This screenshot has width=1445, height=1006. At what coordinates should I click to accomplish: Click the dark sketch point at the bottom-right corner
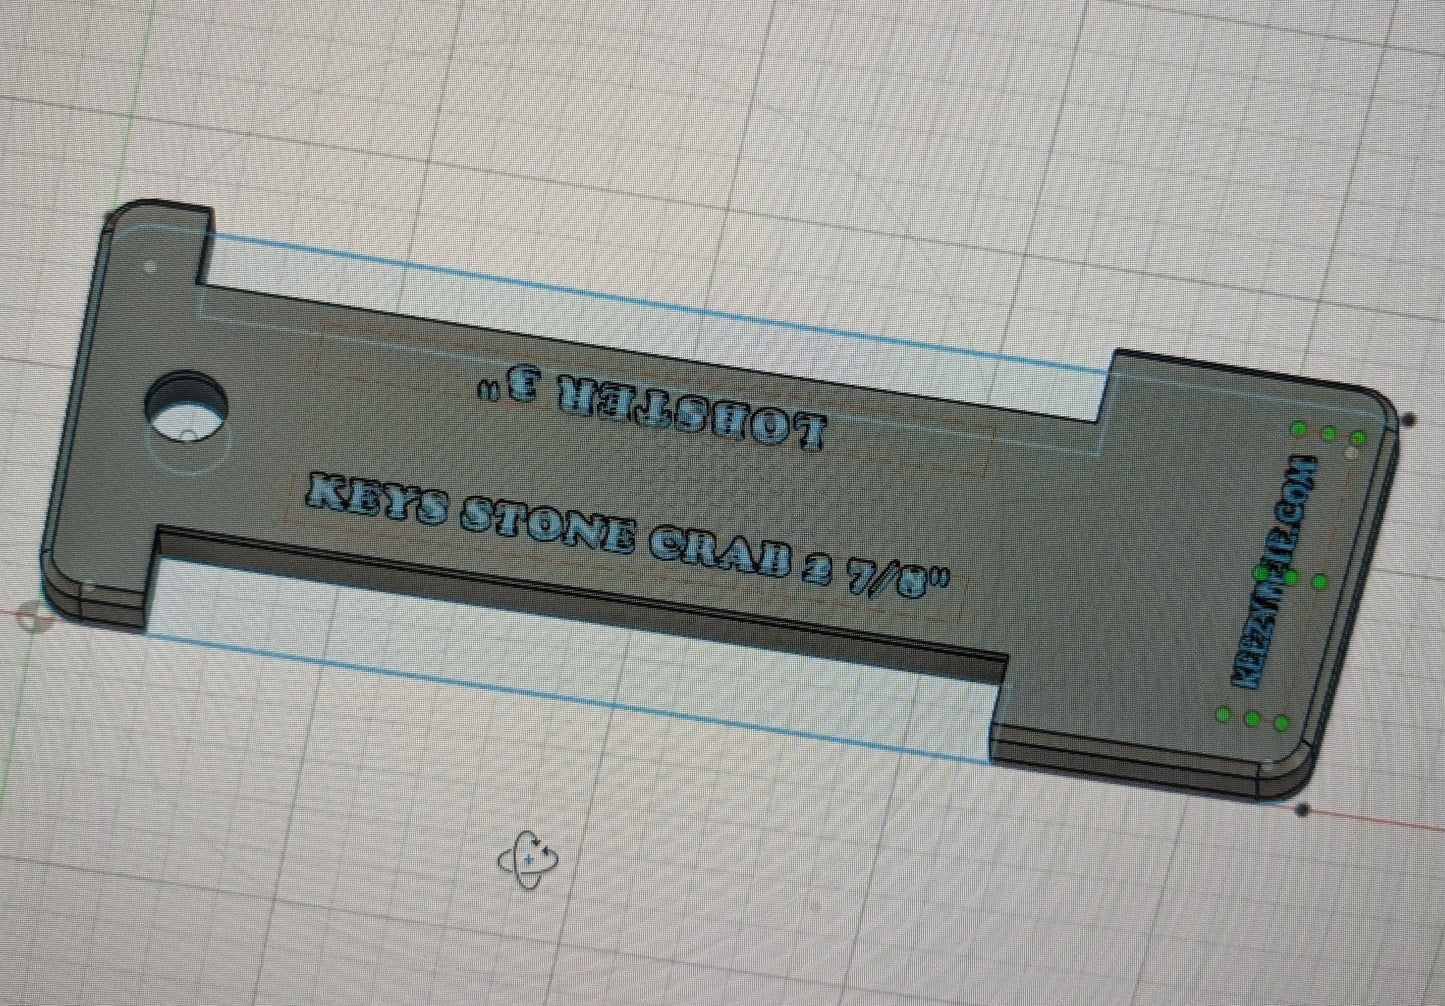pyautogui.click(x=1302, y=809)
